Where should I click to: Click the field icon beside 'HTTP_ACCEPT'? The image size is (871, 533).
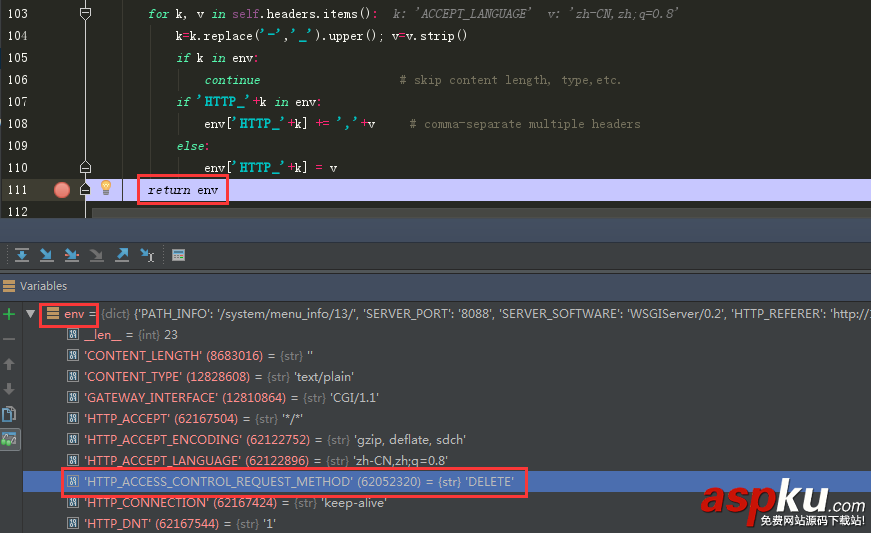click(73, 418)
